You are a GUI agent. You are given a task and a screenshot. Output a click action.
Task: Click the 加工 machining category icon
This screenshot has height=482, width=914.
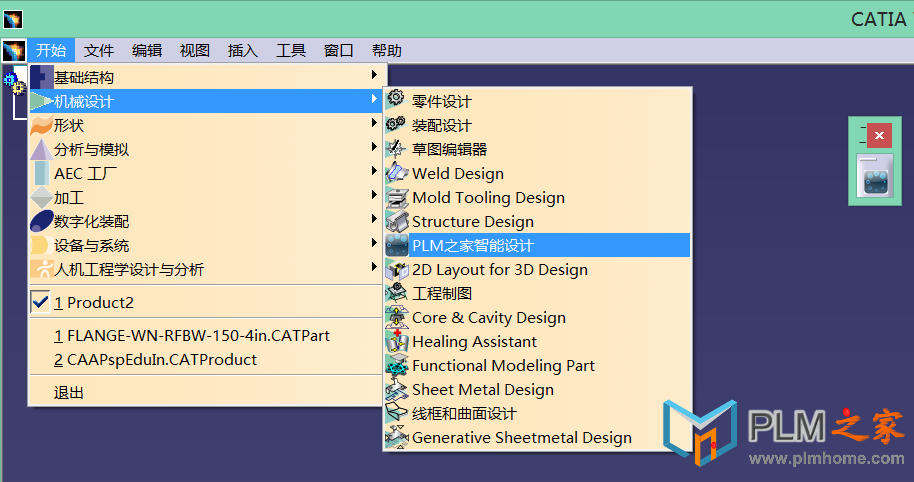tap(41, 198)
